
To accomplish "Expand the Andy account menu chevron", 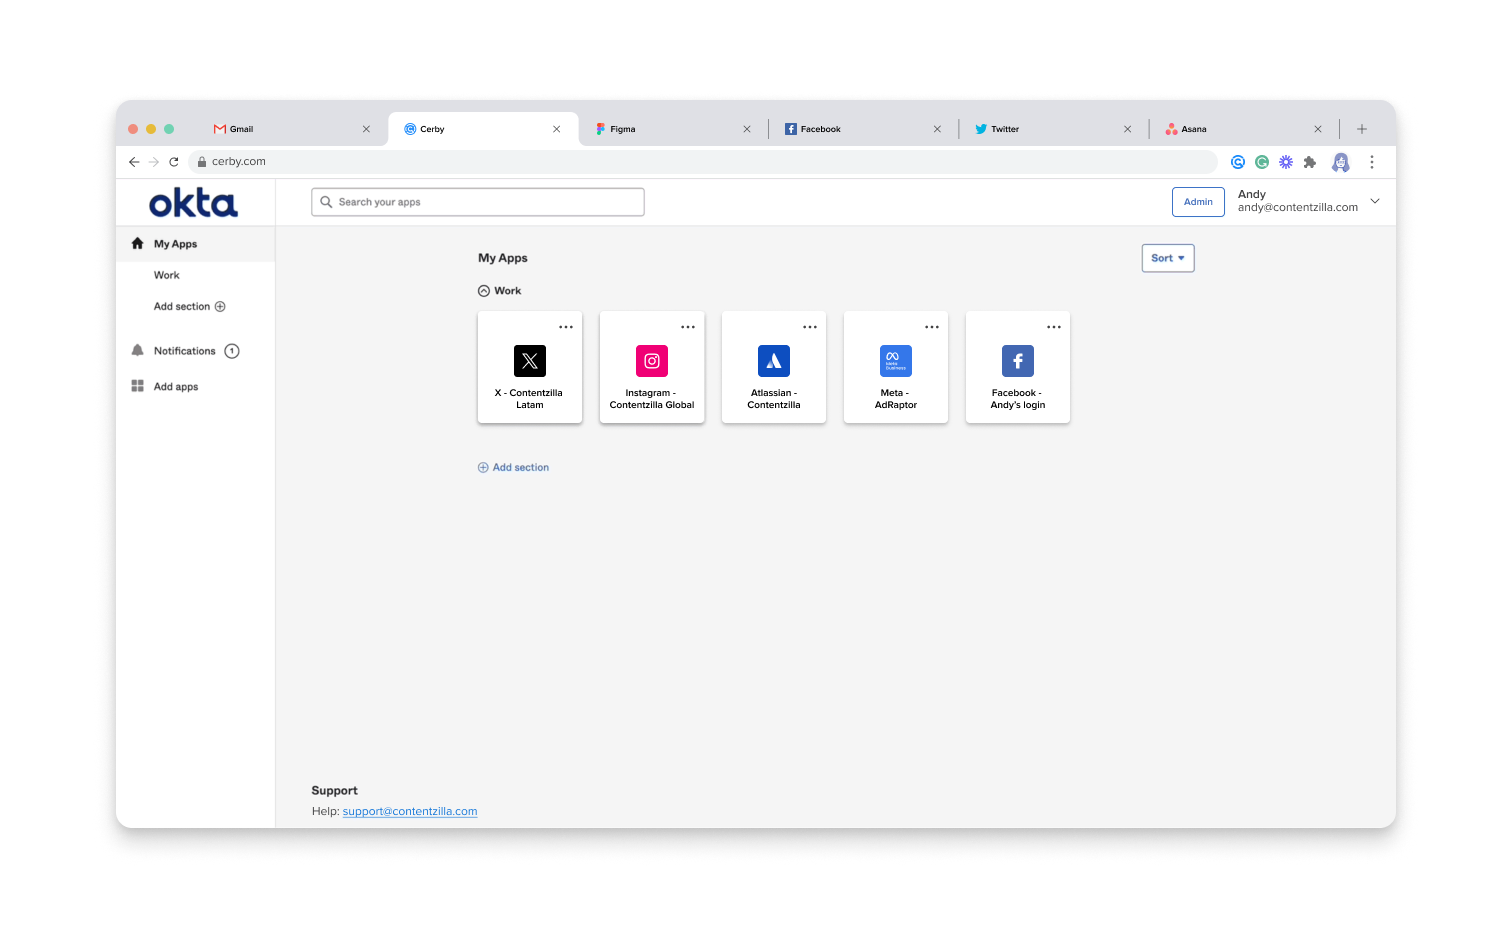I will click(x=1375, y=201).
